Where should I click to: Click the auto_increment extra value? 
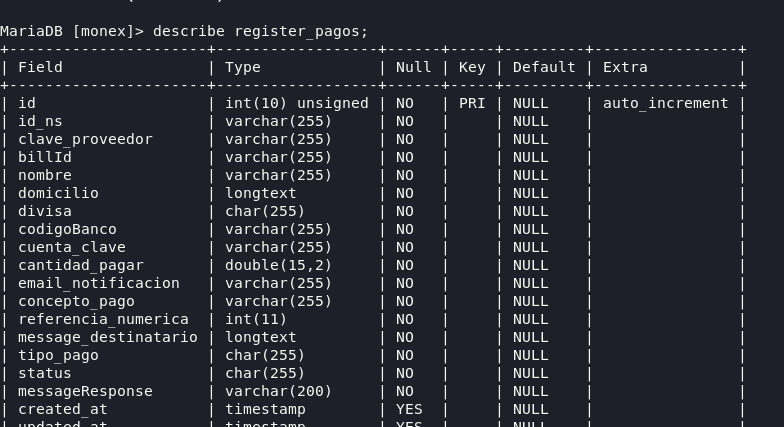click(666, 103)
